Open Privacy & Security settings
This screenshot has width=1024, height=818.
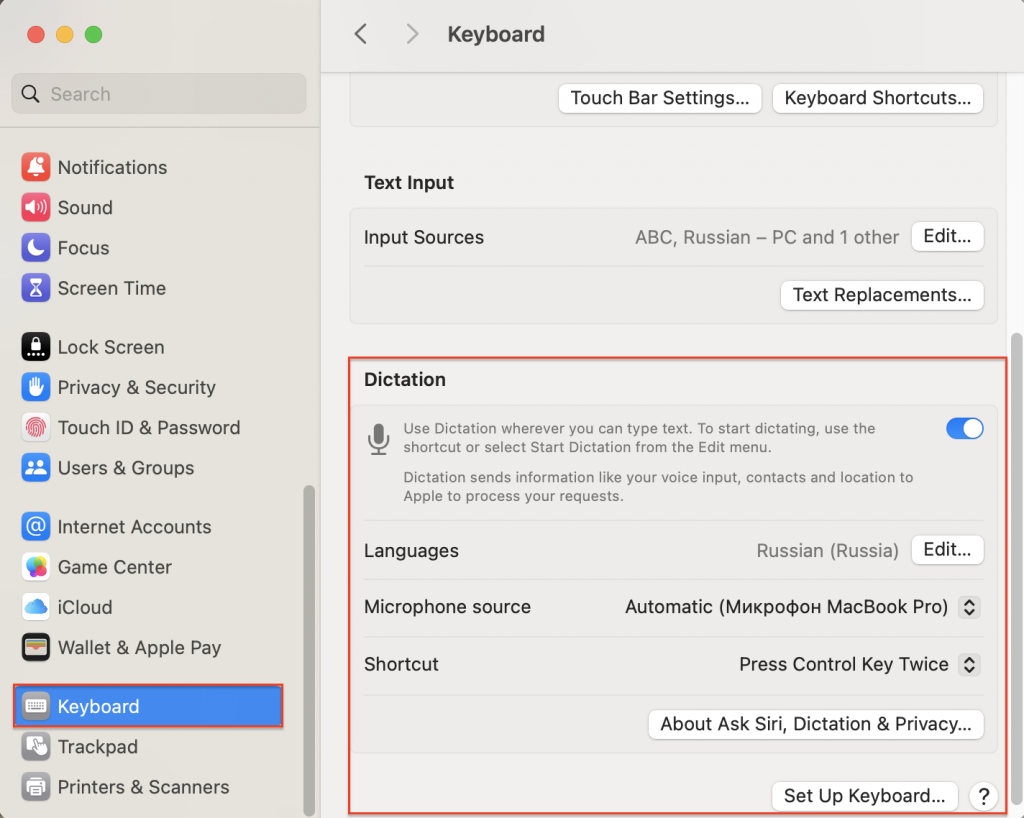(x=136, y=388)
